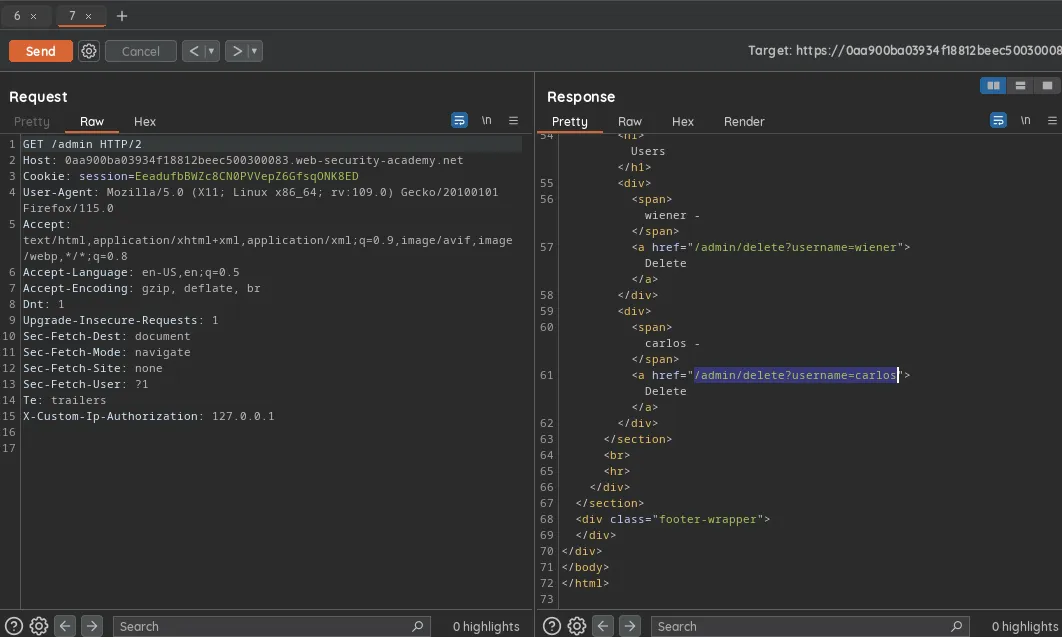
Task: Toggle non-printable characters in Request panel
Action: pos(486,120)
